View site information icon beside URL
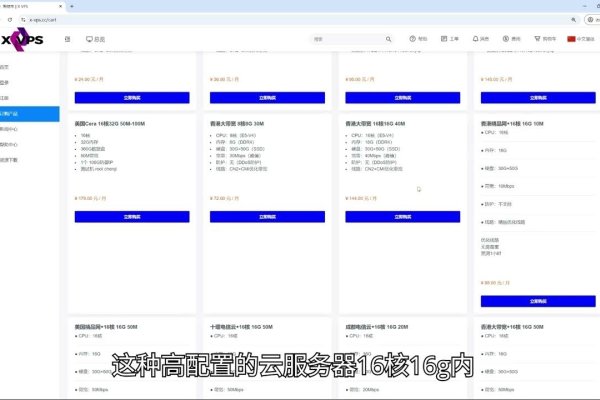The image size is (600, 400). coord(23,20)
